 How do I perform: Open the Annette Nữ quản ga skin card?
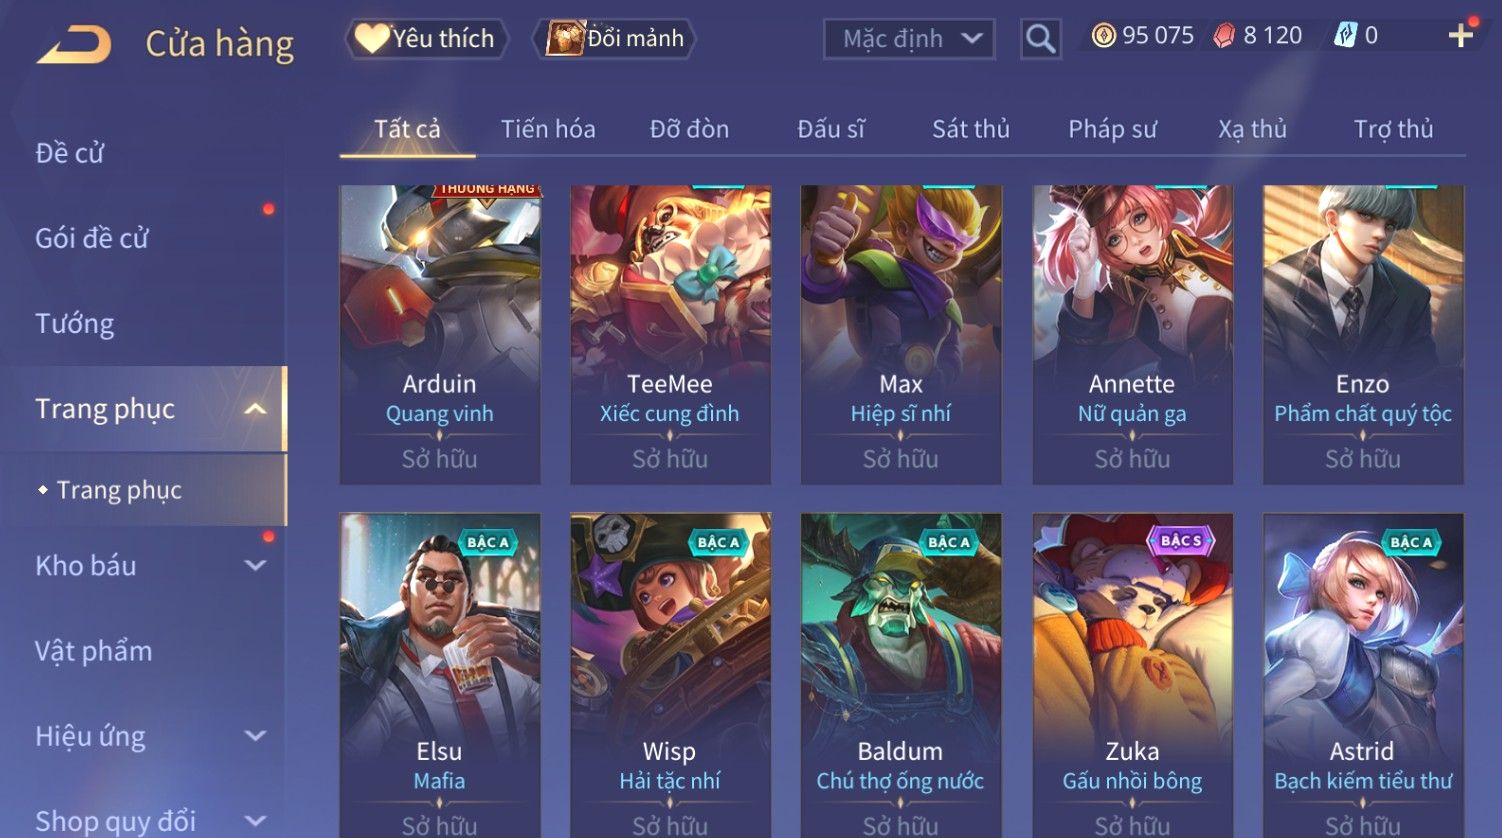(x=1132, y=335)
